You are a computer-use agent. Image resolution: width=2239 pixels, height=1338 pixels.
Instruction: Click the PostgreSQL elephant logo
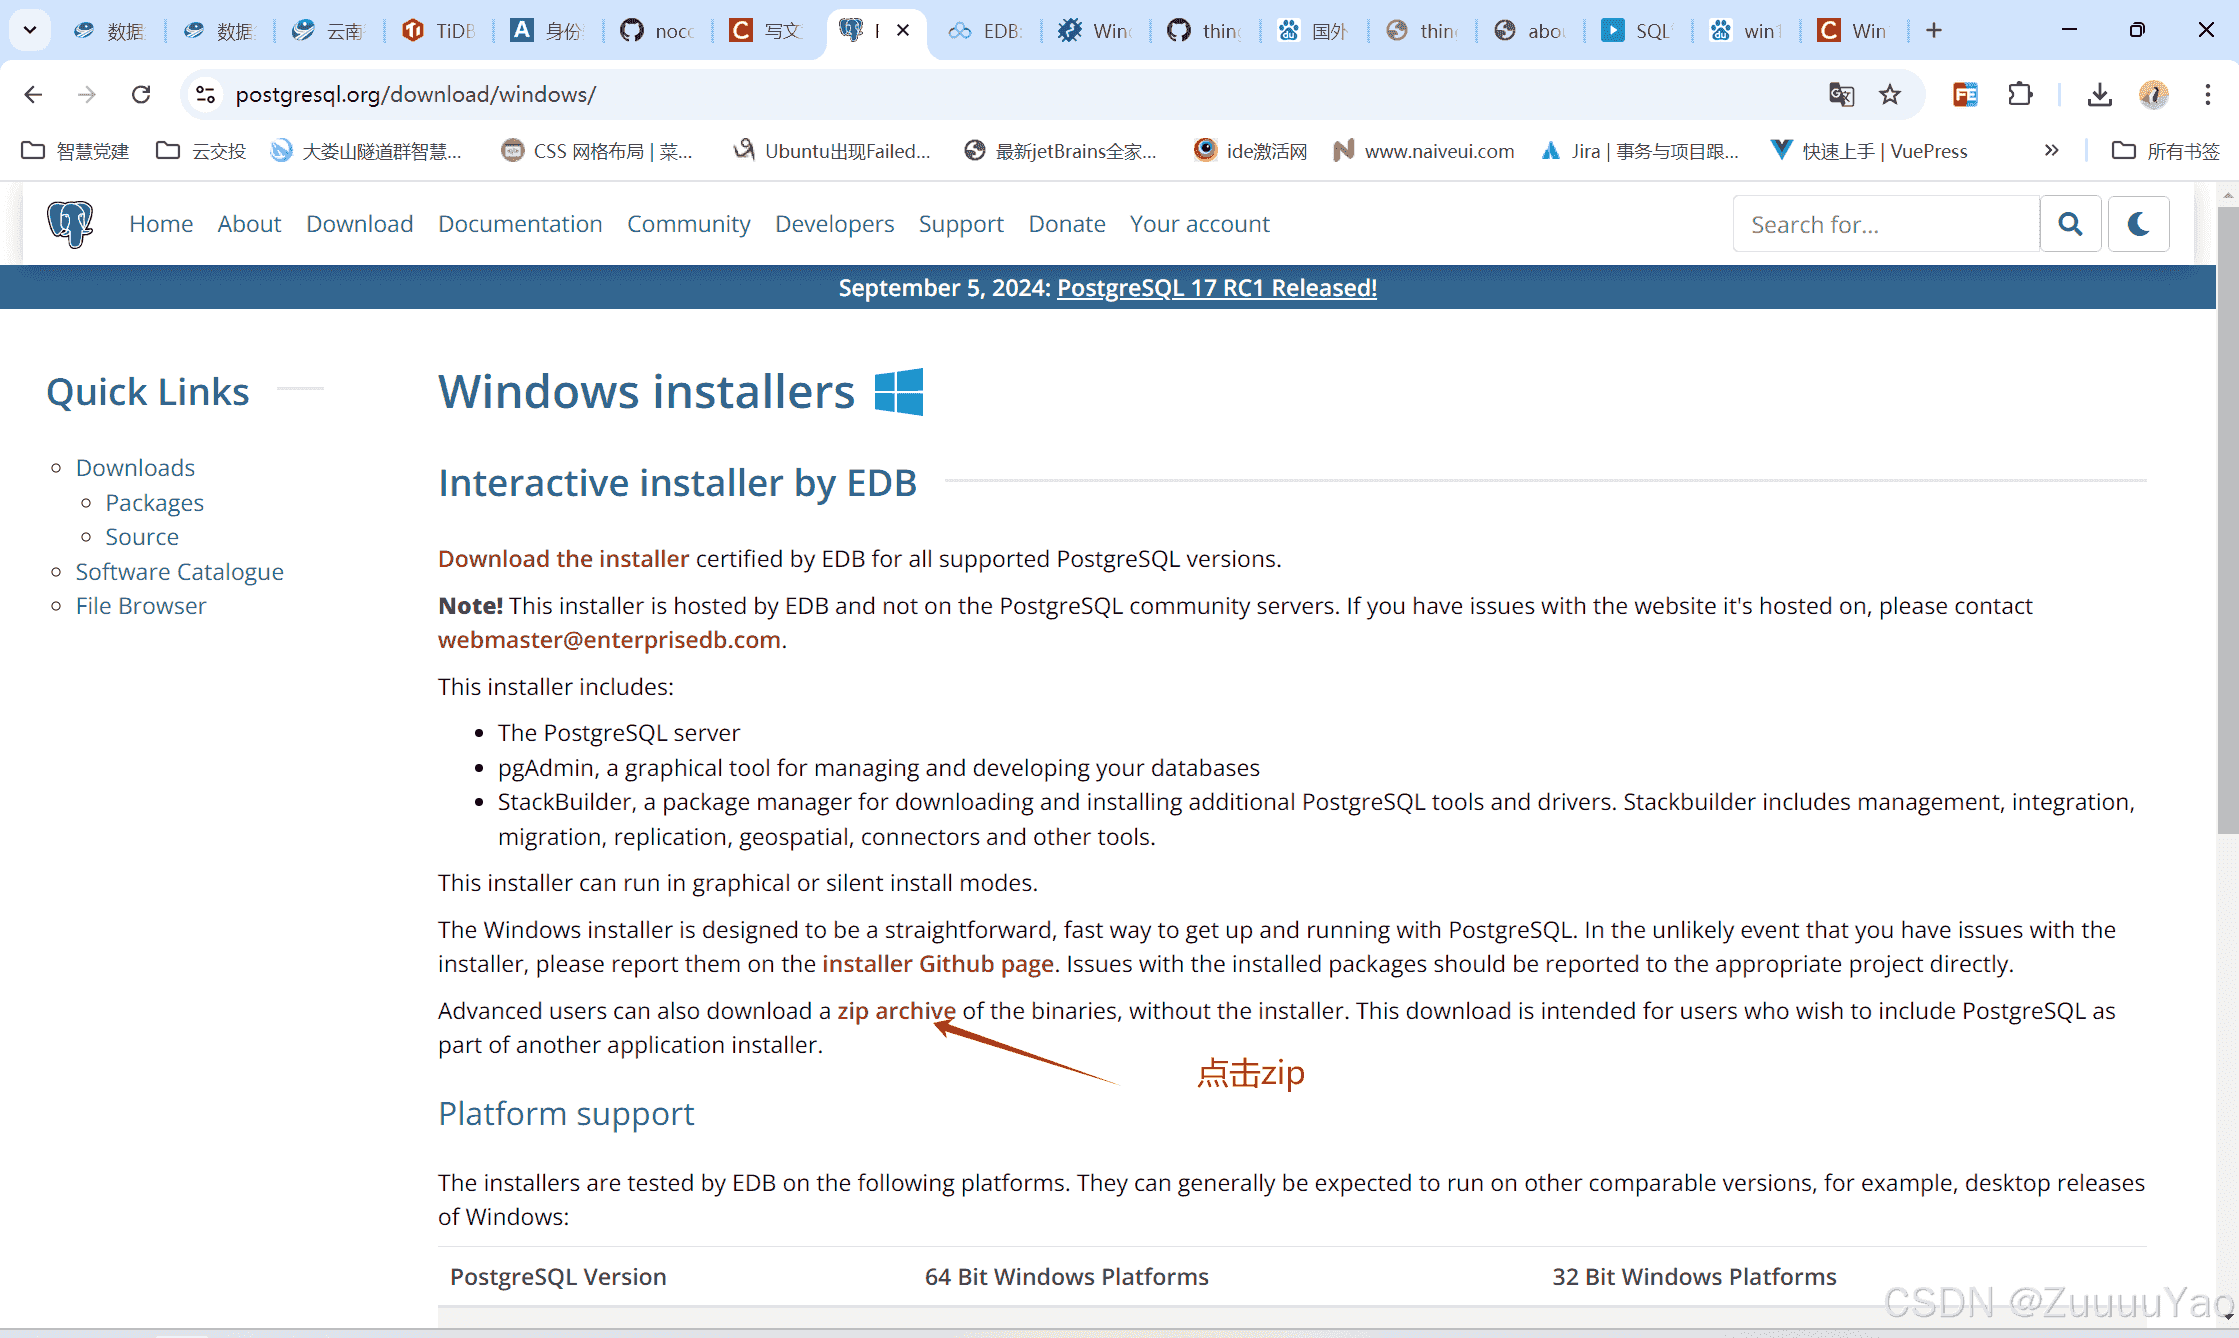(x=70, y=223)
